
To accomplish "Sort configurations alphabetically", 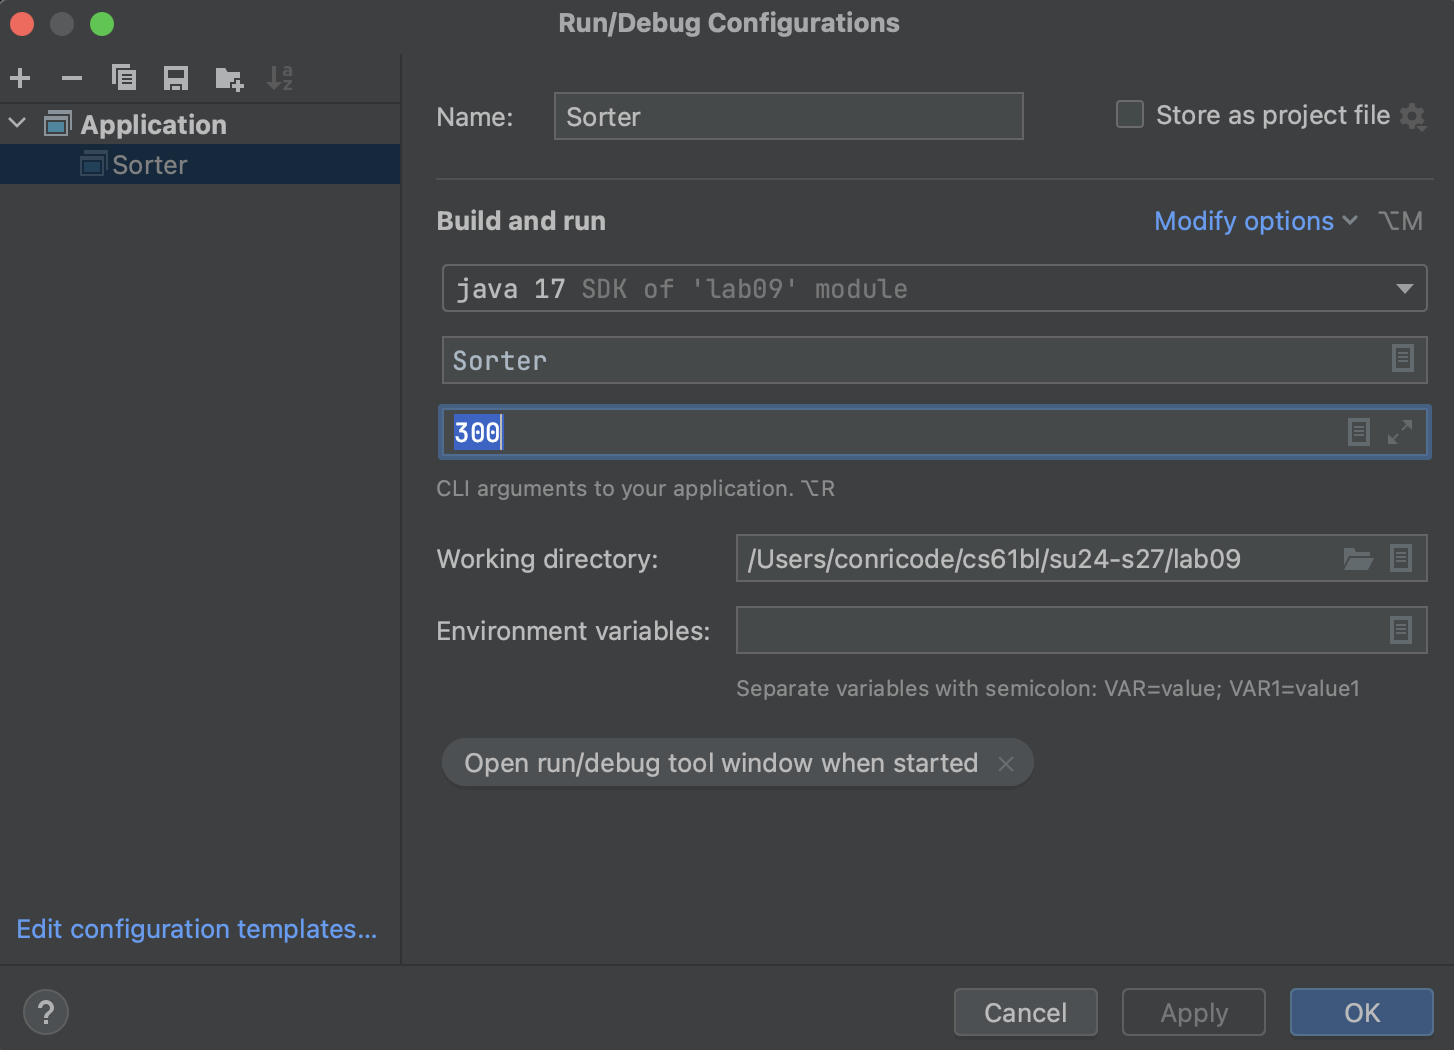I will point(280,78).
